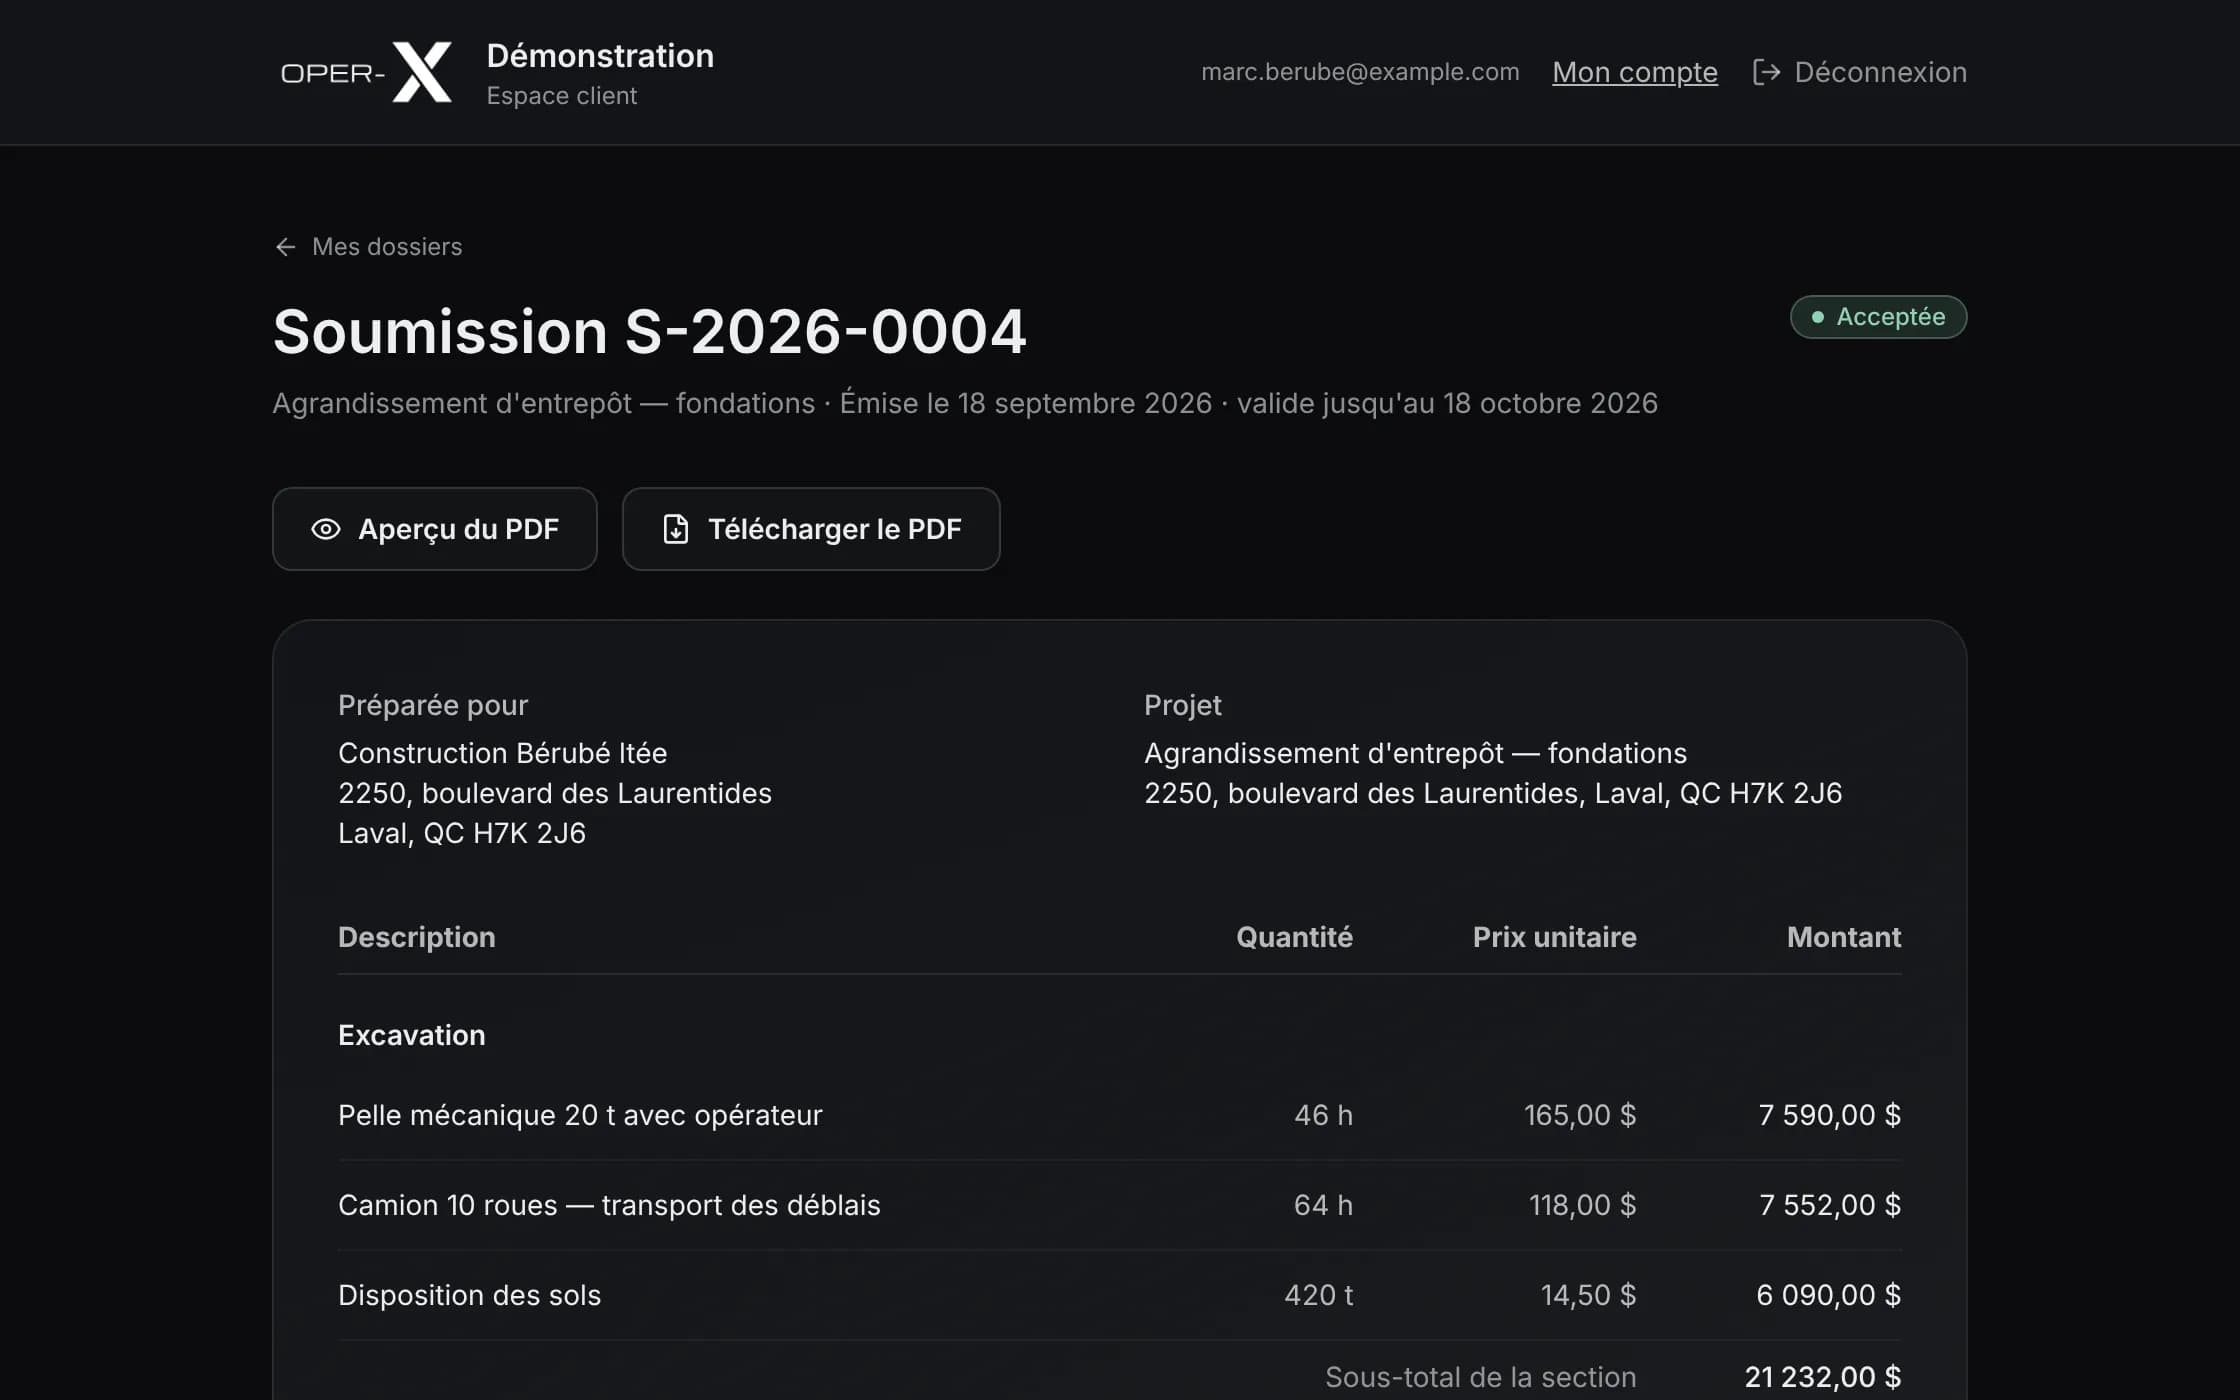Click the back arrow beside Mes dossiers
2240x1400 pixels.
(x=285, y=247)
